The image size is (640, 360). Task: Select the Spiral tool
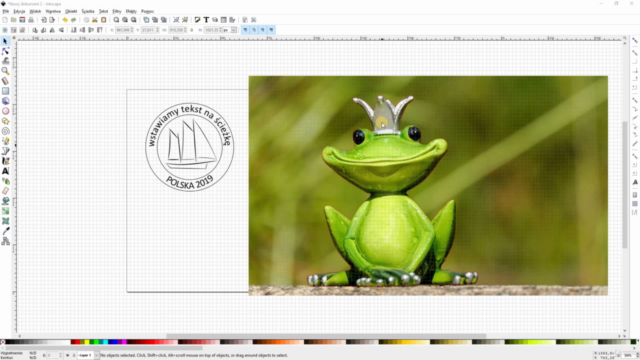click(x=5, y=131)
